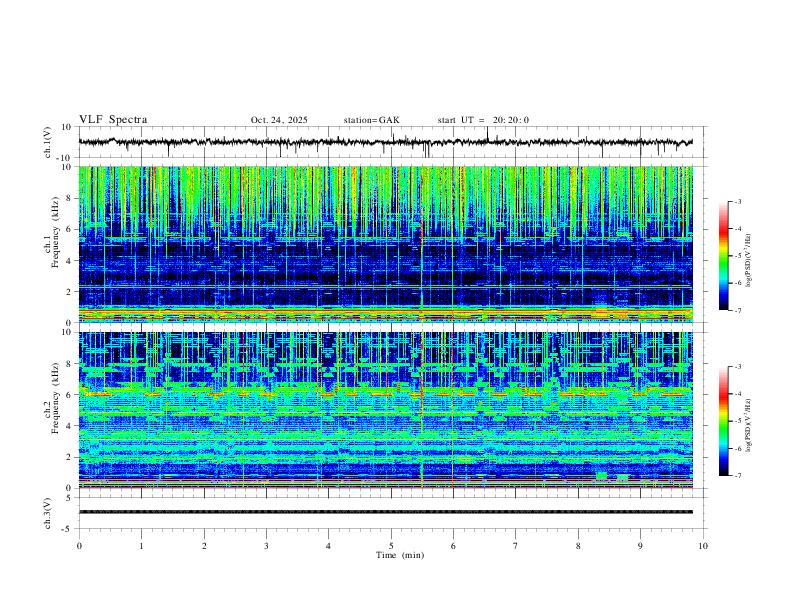Click the "-3" tick on ch.1 colorbar
Screen dimensions: 792x612
click(x=737, y=202)
